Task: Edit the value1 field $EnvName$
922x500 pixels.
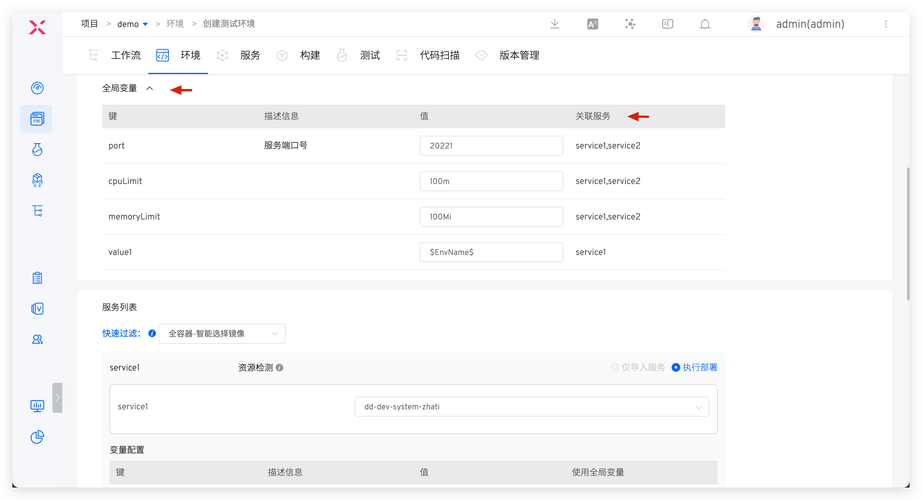Action: [x=491, y=252]
